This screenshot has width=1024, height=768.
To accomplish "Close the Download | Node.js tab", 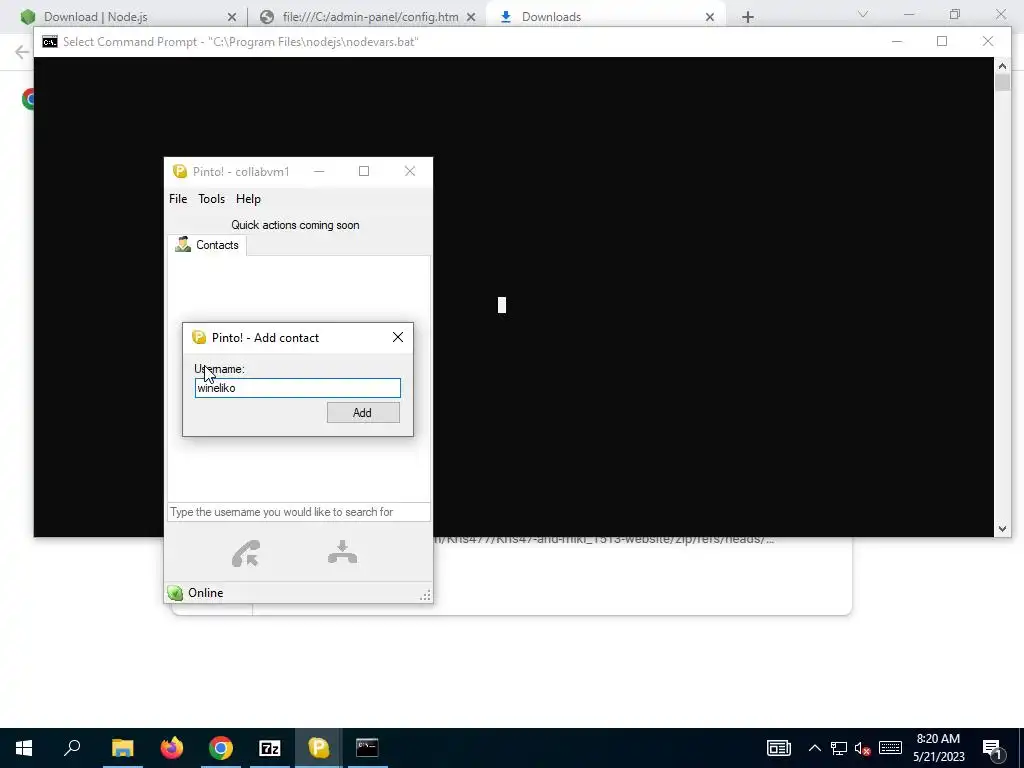I will tap(232, 17).
